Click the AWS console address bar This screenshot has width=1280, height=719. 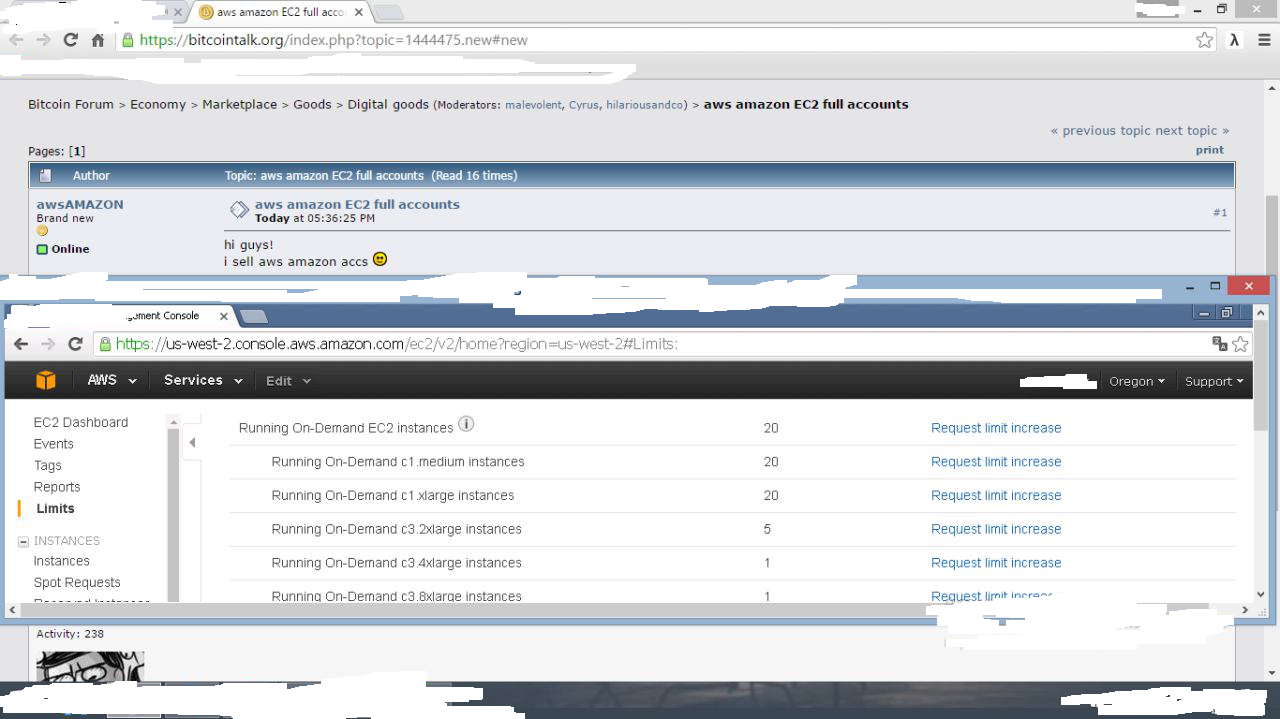coord(672,344)
